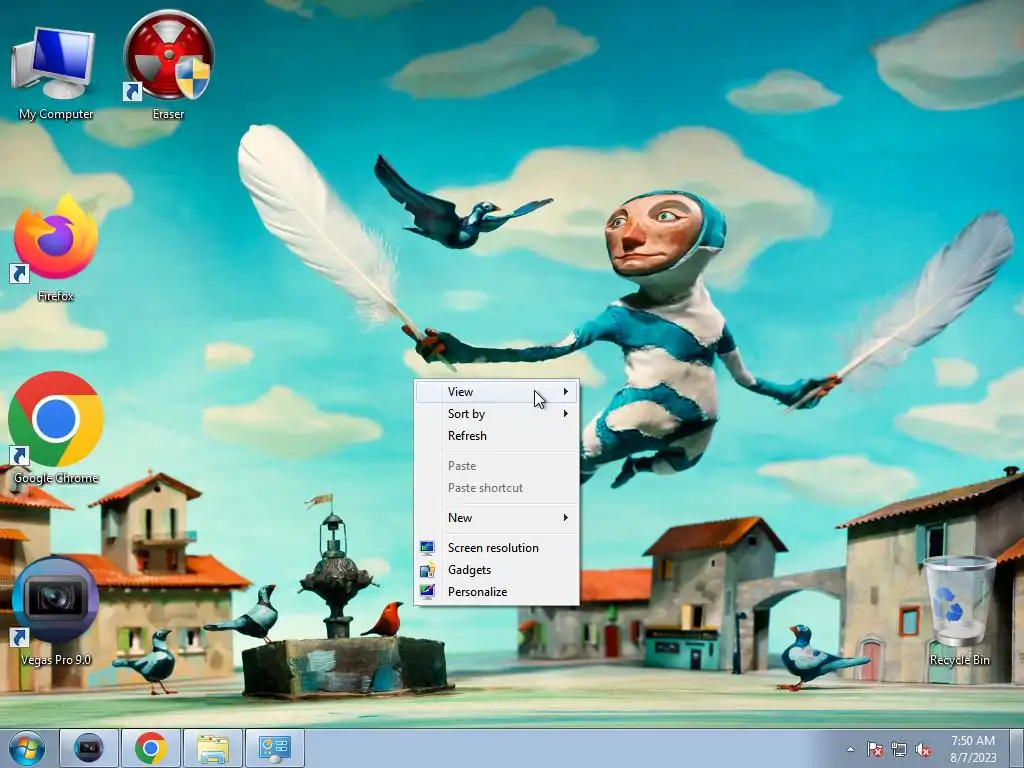Choose Screen resolution in context menu
The width and height of the screenshot is (1024, 768).
(496, 548)
